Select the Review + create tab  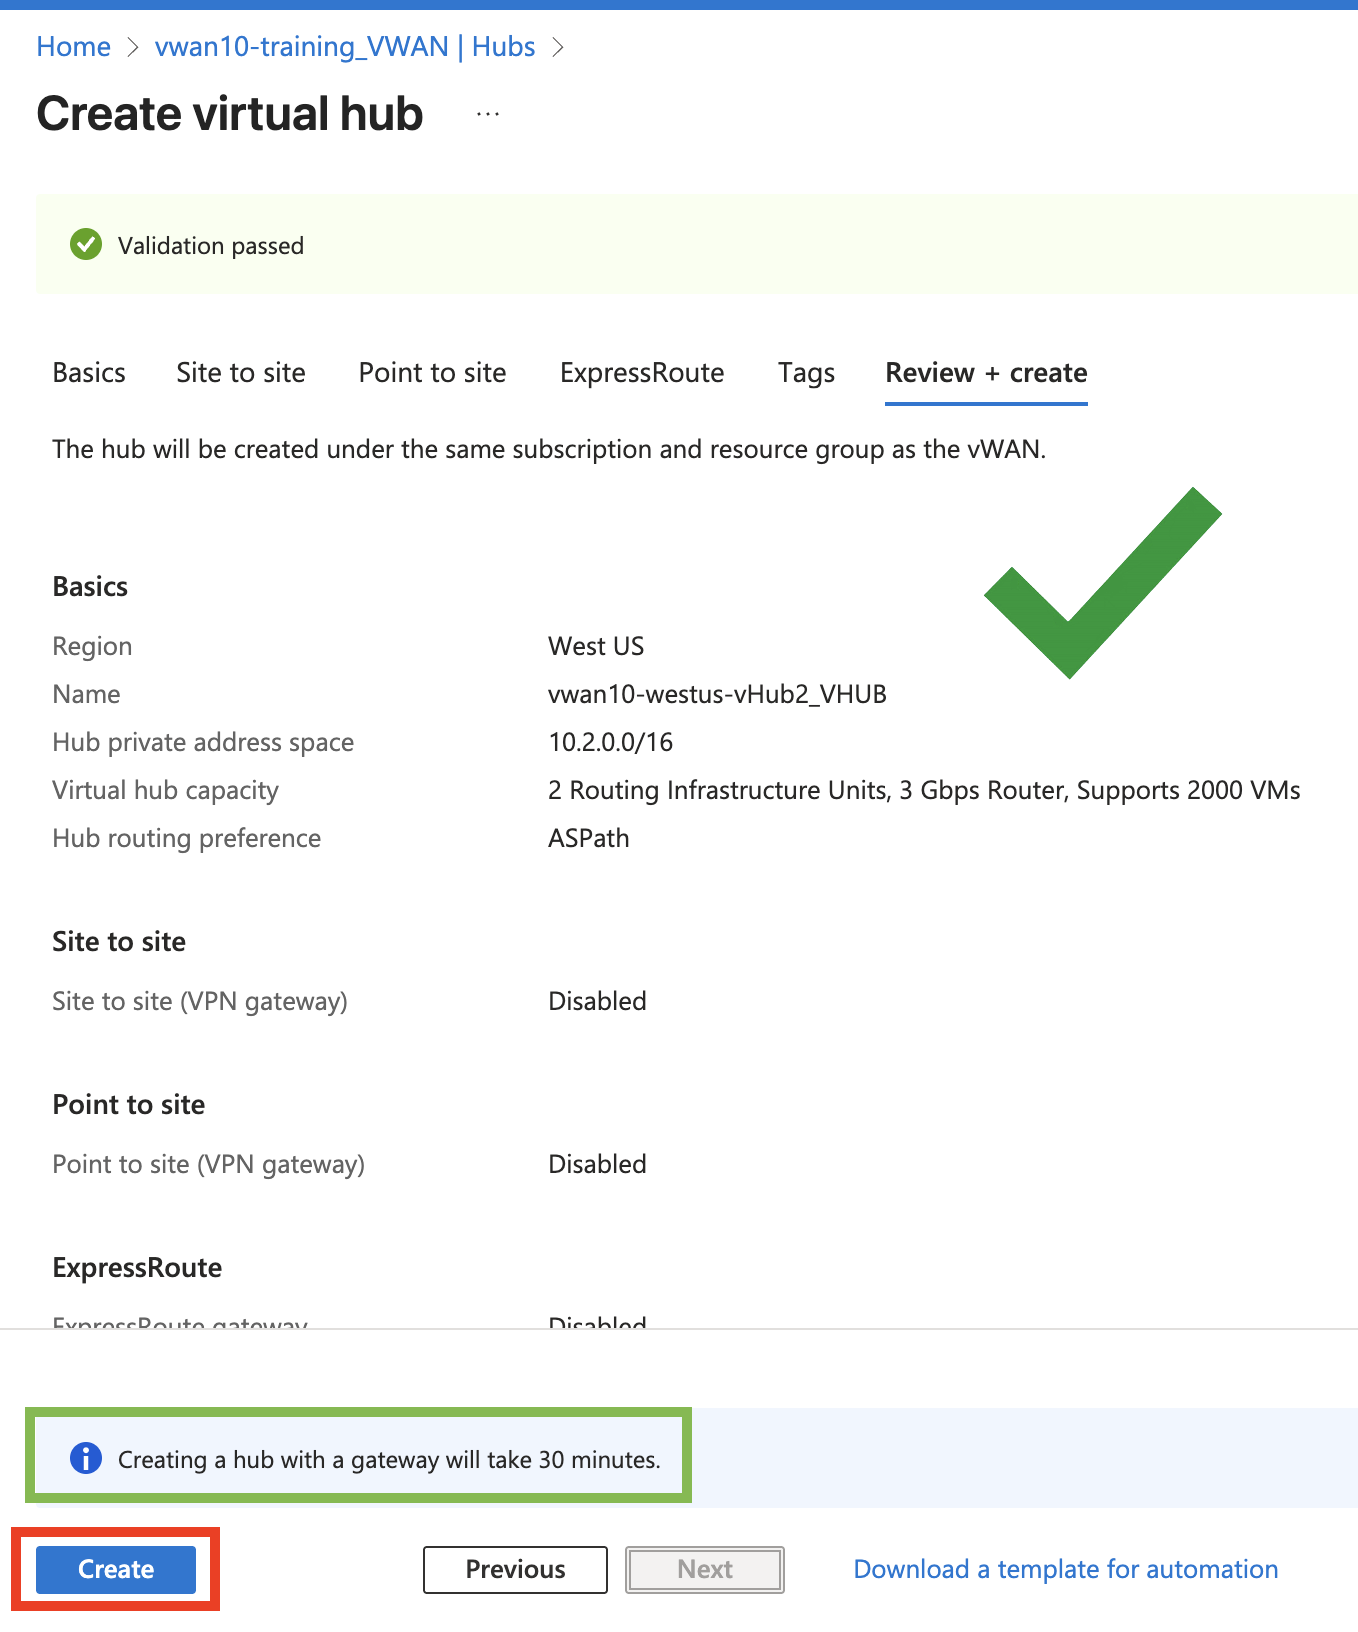tap(986, 373)
